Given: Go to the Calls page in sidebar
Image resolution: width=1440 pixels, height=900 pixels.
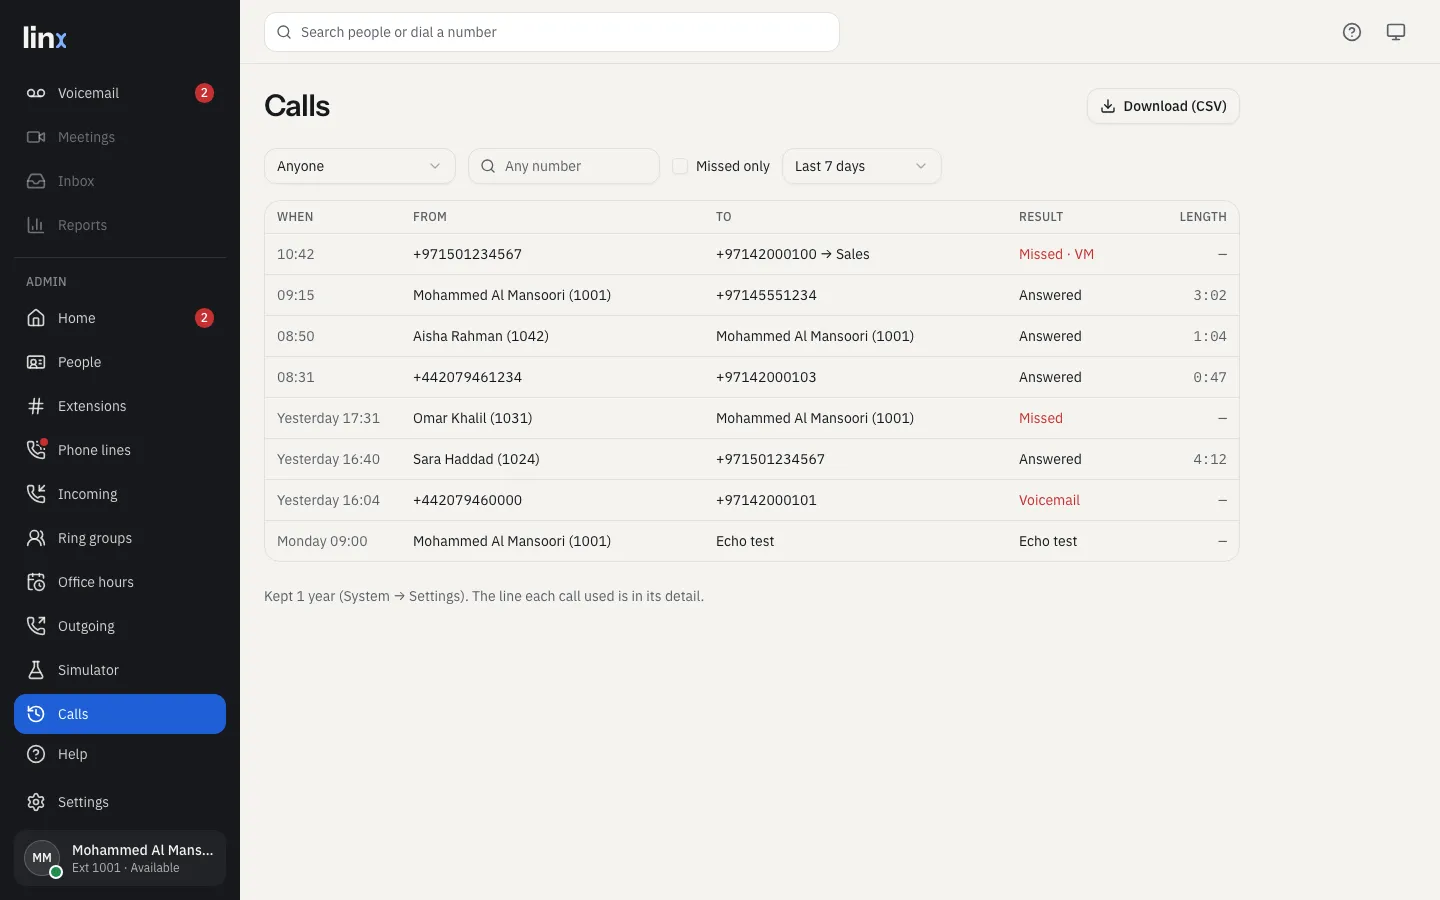Looking at the screenshot, I should [120, 714].
